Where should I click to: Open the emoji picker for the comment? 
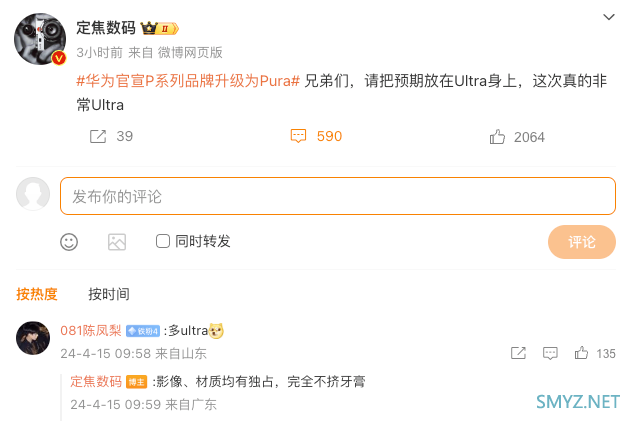coord(69,241)
